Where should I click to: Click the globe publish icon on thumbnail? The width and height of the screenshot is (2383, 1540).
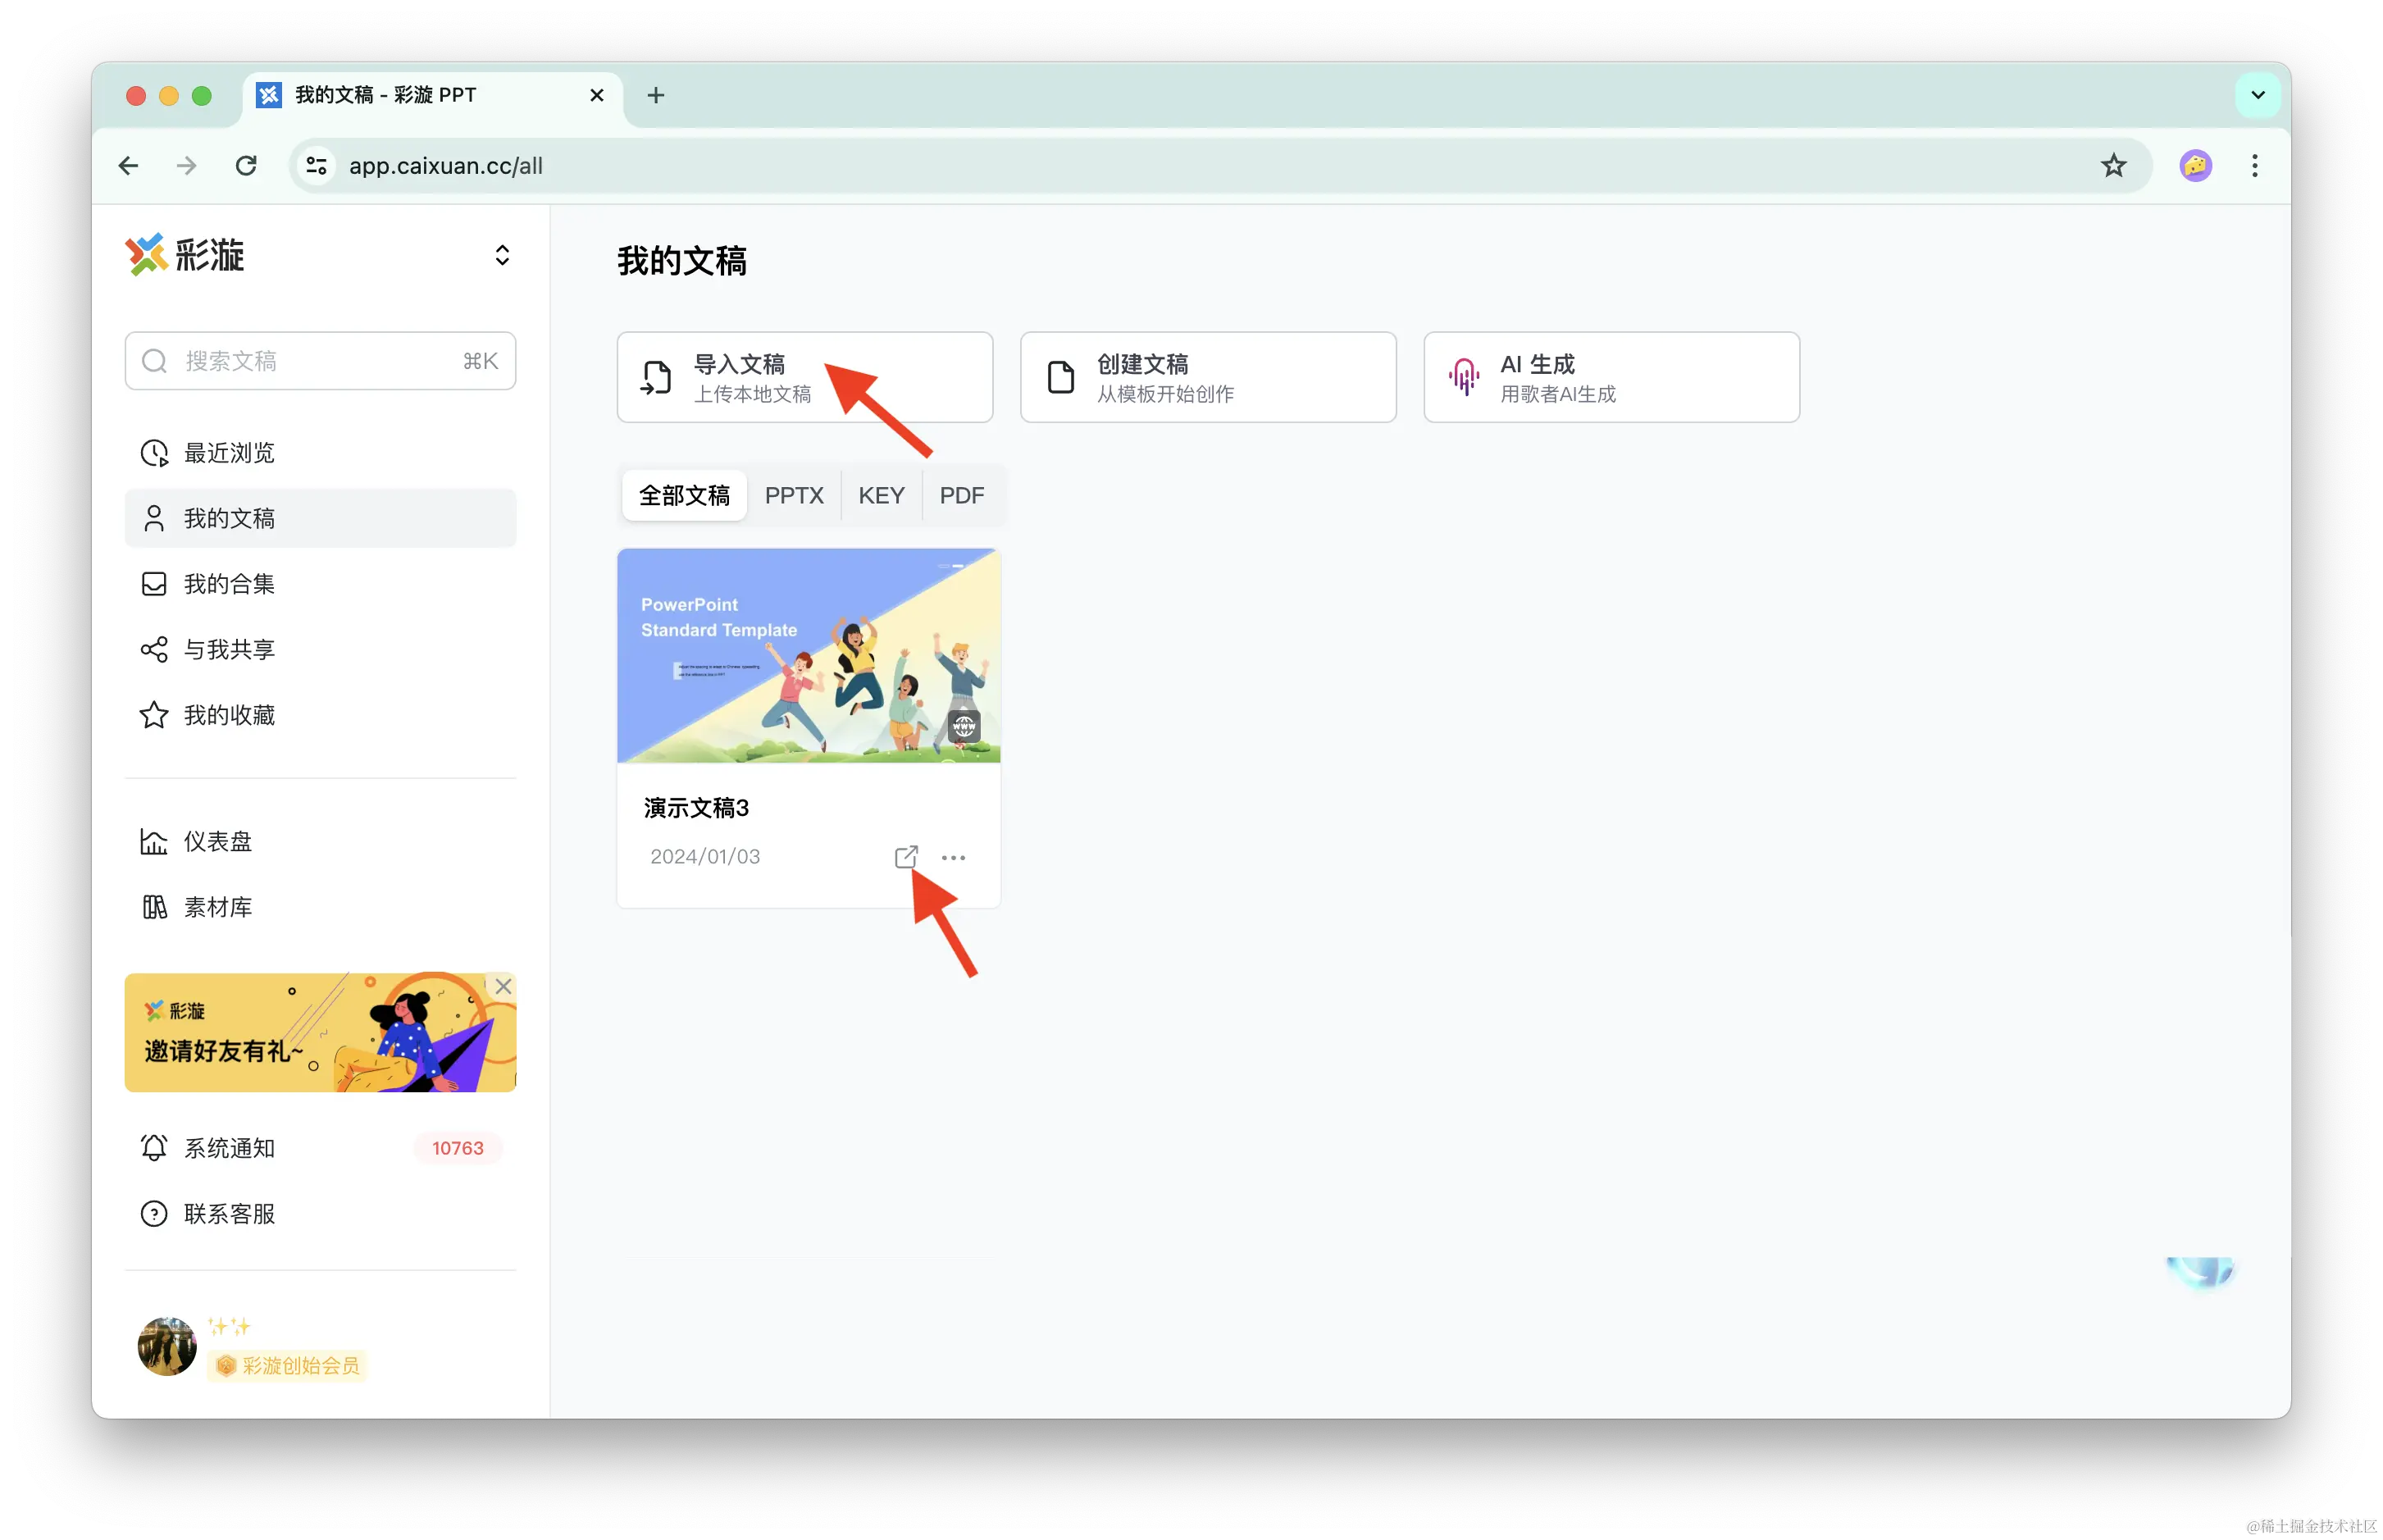coord(963,725)
